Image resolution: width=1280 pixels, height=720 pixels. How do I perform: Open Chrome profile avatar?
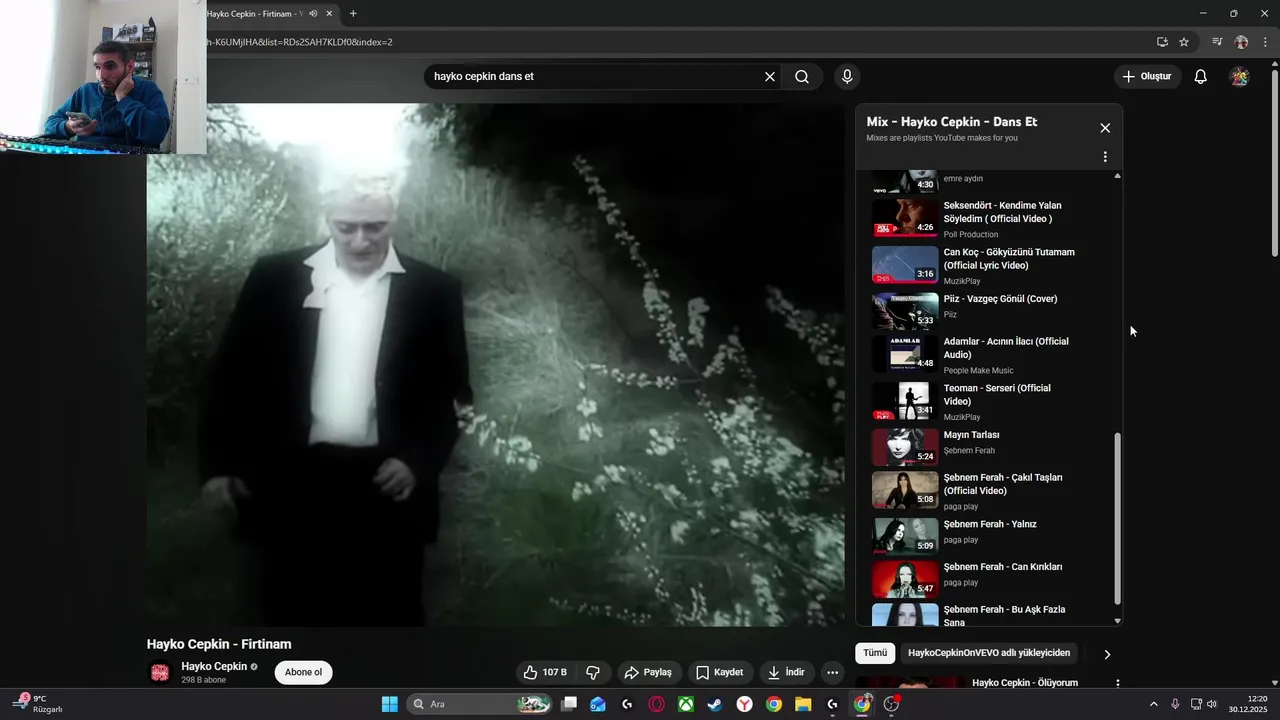click(1241, 42)
